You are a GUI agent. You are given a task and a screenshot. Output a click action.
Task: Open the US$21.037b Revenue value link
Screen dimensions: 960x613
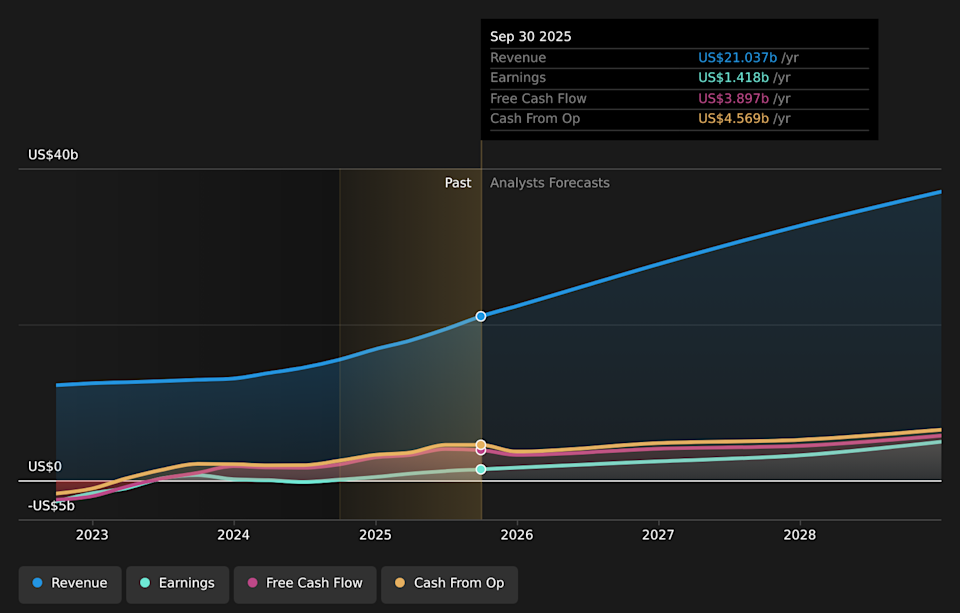coord(739,57)
